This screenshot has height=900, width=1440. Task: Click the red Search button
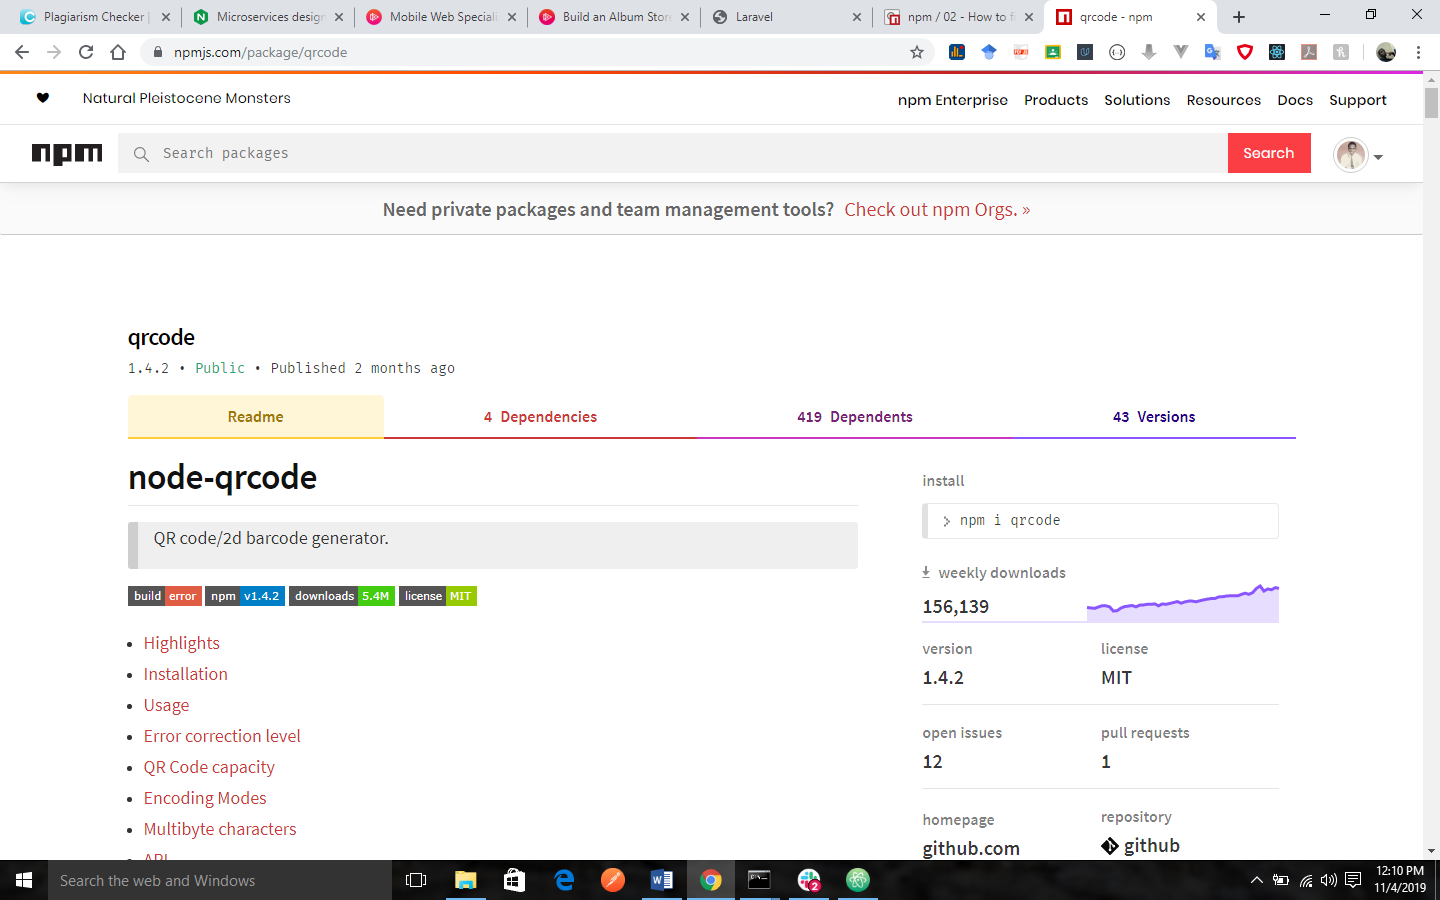pyautogui.click(x=1269, y=153)
